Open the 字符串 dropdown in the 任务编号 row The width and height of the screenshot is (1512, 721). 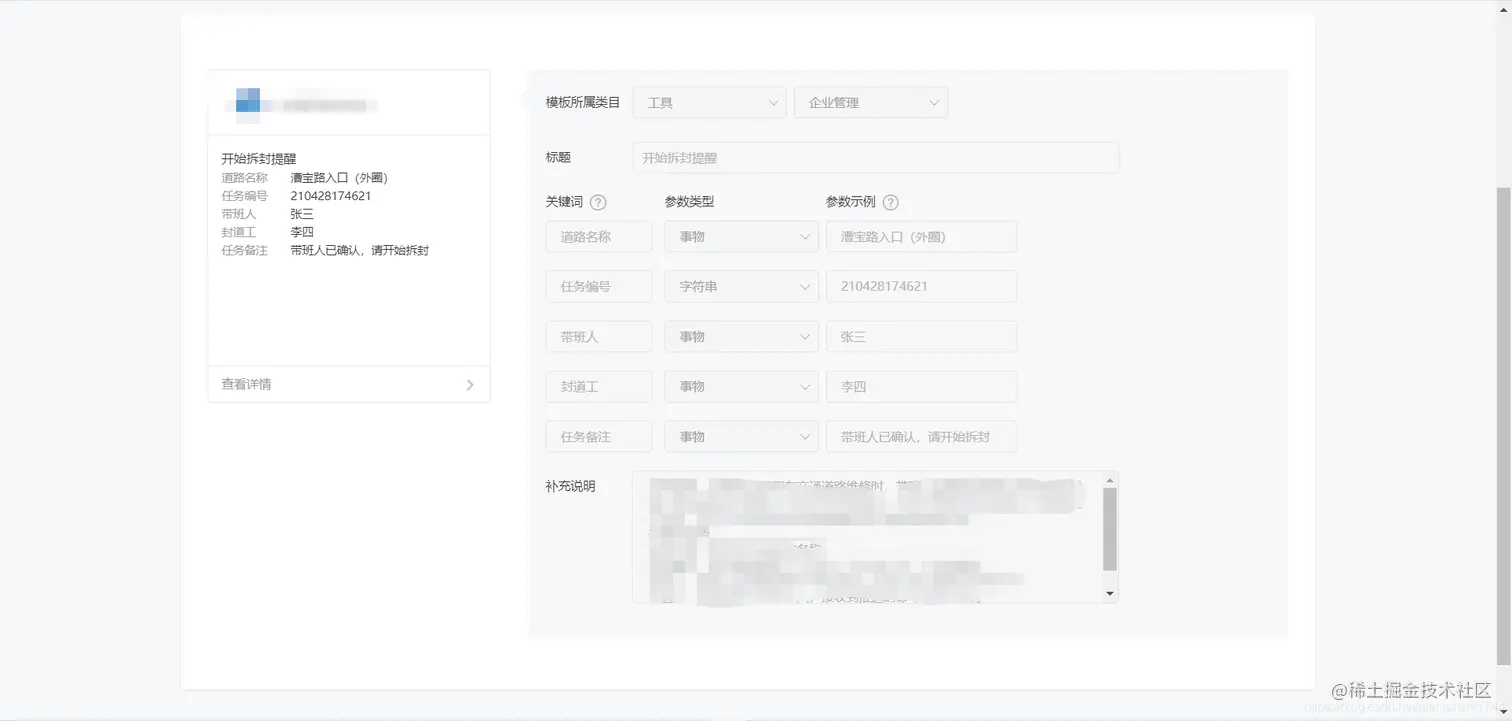[x=740, y=286]
